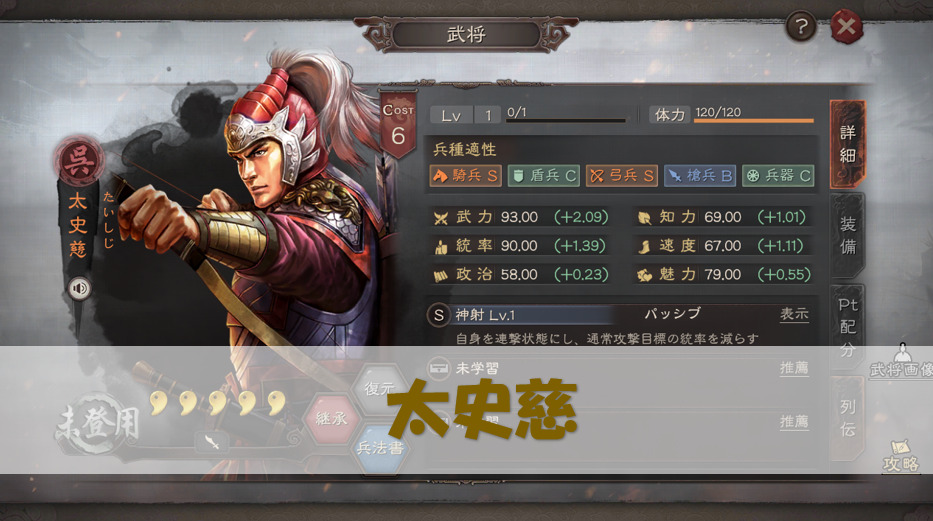This screenshot has width=933, height=521.
Task: Close the 武将 panel with X
Action: pyautogui.click(x=846, y=27)
